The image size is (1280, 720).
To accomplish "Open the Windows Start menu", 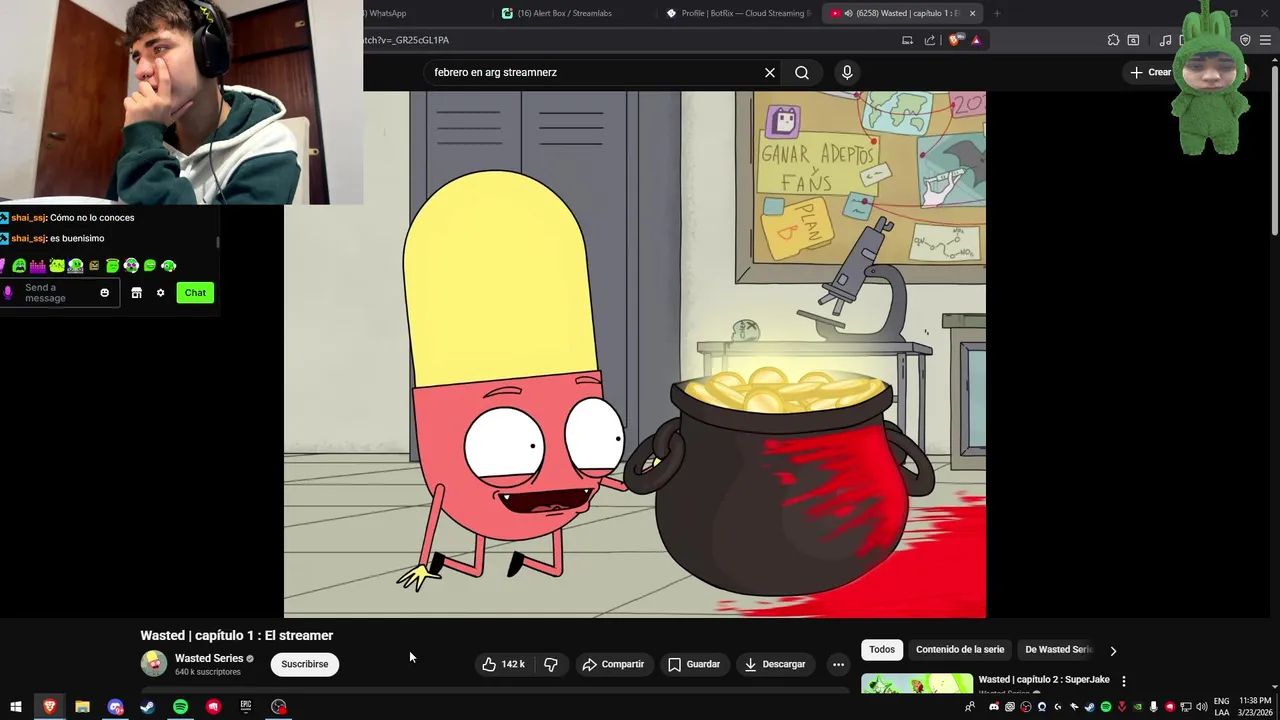I will click(16, 707).
